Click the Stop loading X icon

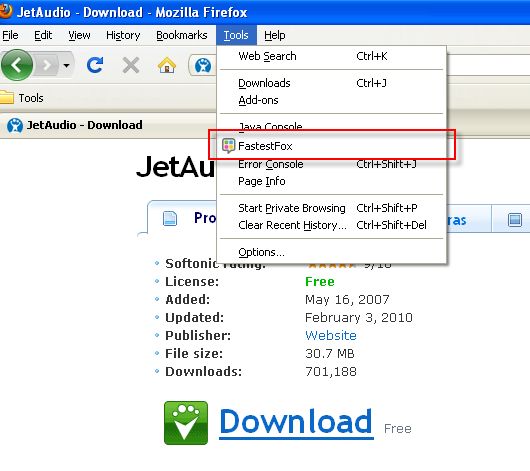pyautogui.click(x=131, y=65)
